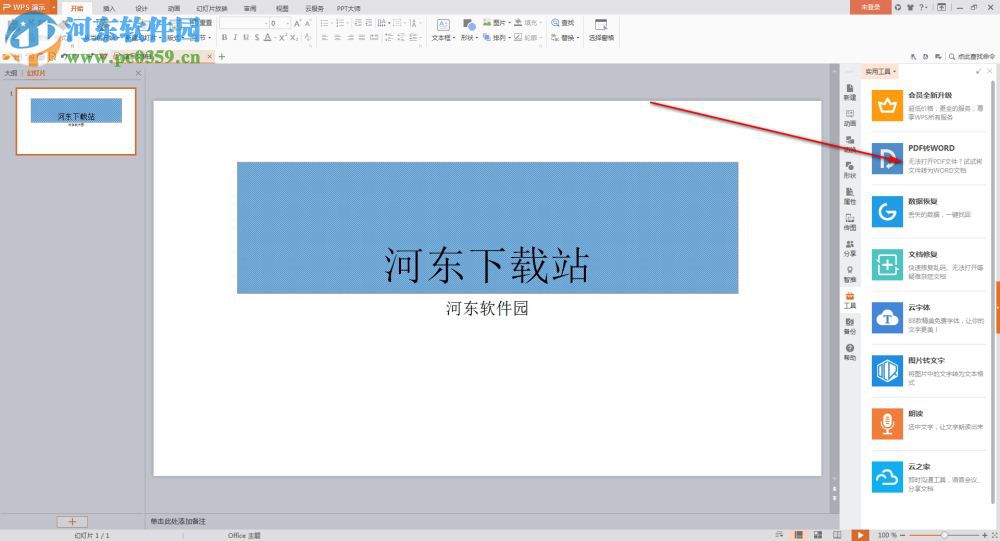1000x541 pixels.
Task: Toggle Underline formatting
Action: coord(246,38)
